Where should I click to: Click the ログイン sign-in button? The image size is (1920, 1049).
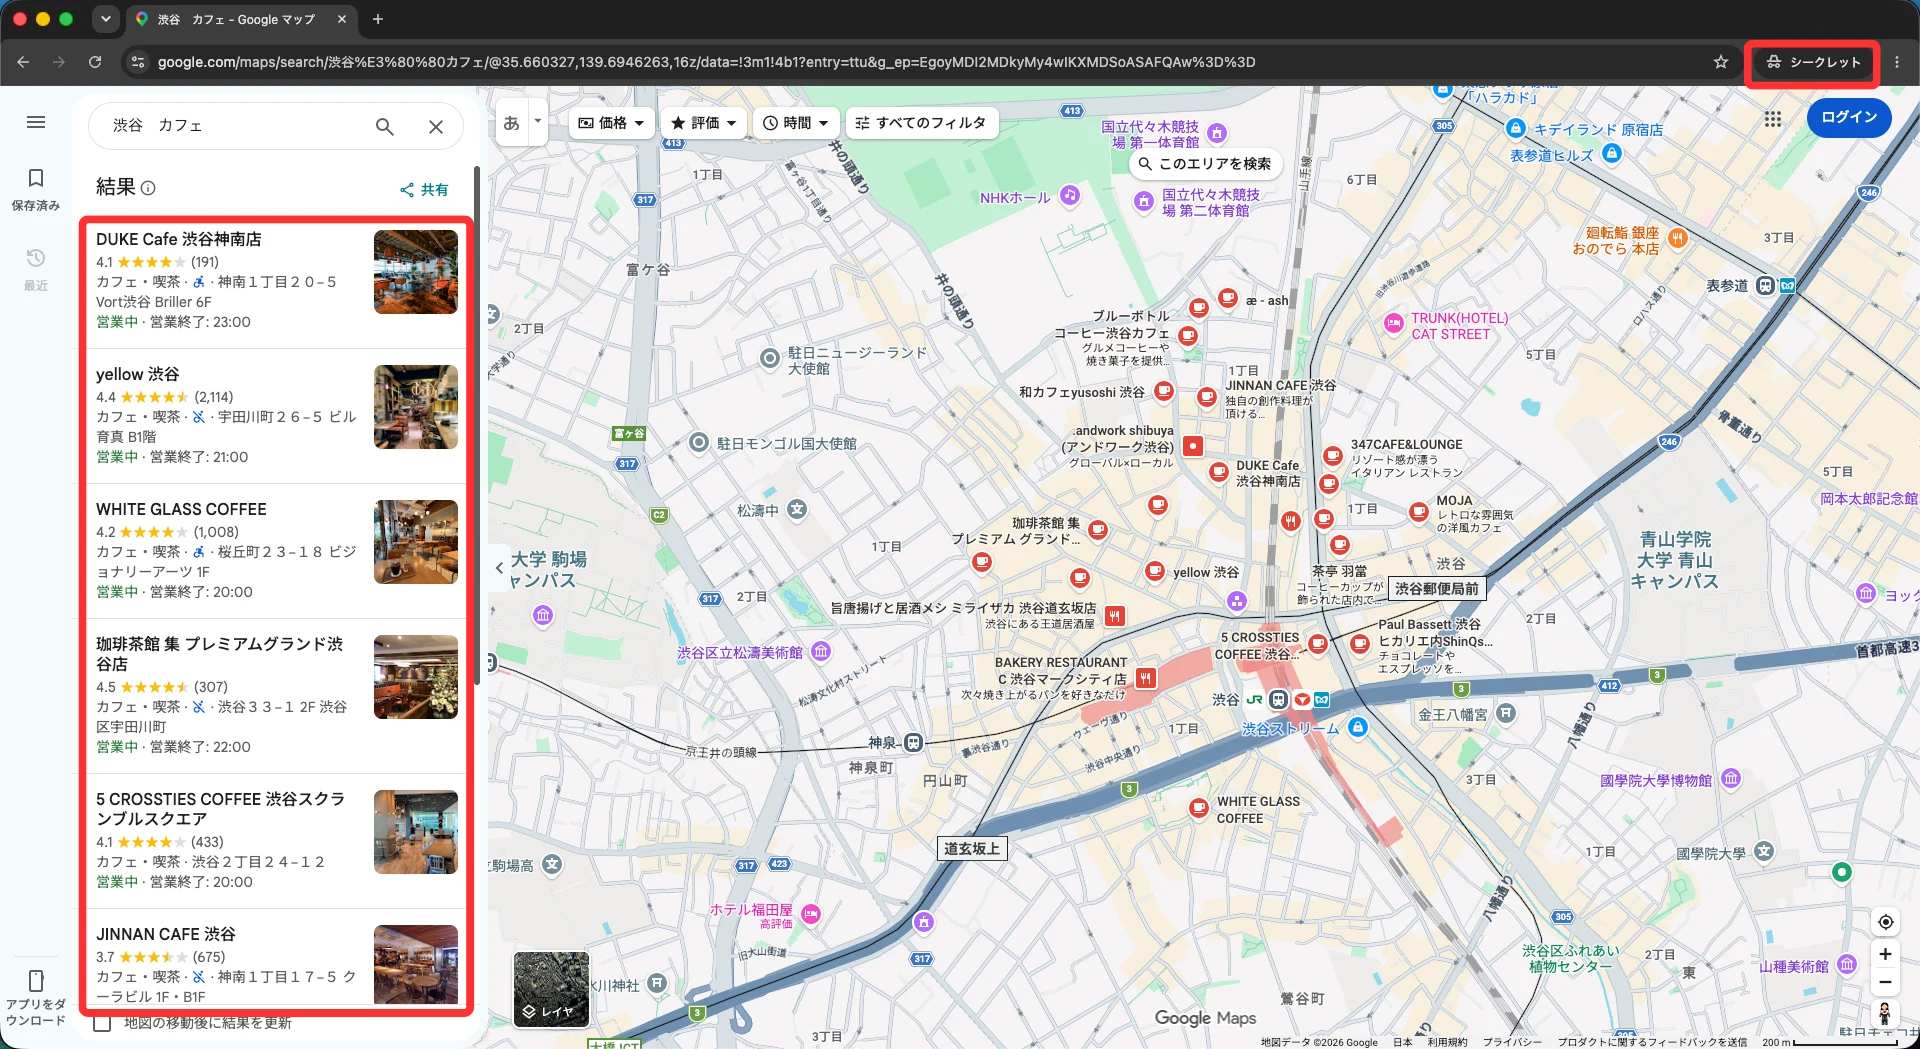coord(1849,117)
